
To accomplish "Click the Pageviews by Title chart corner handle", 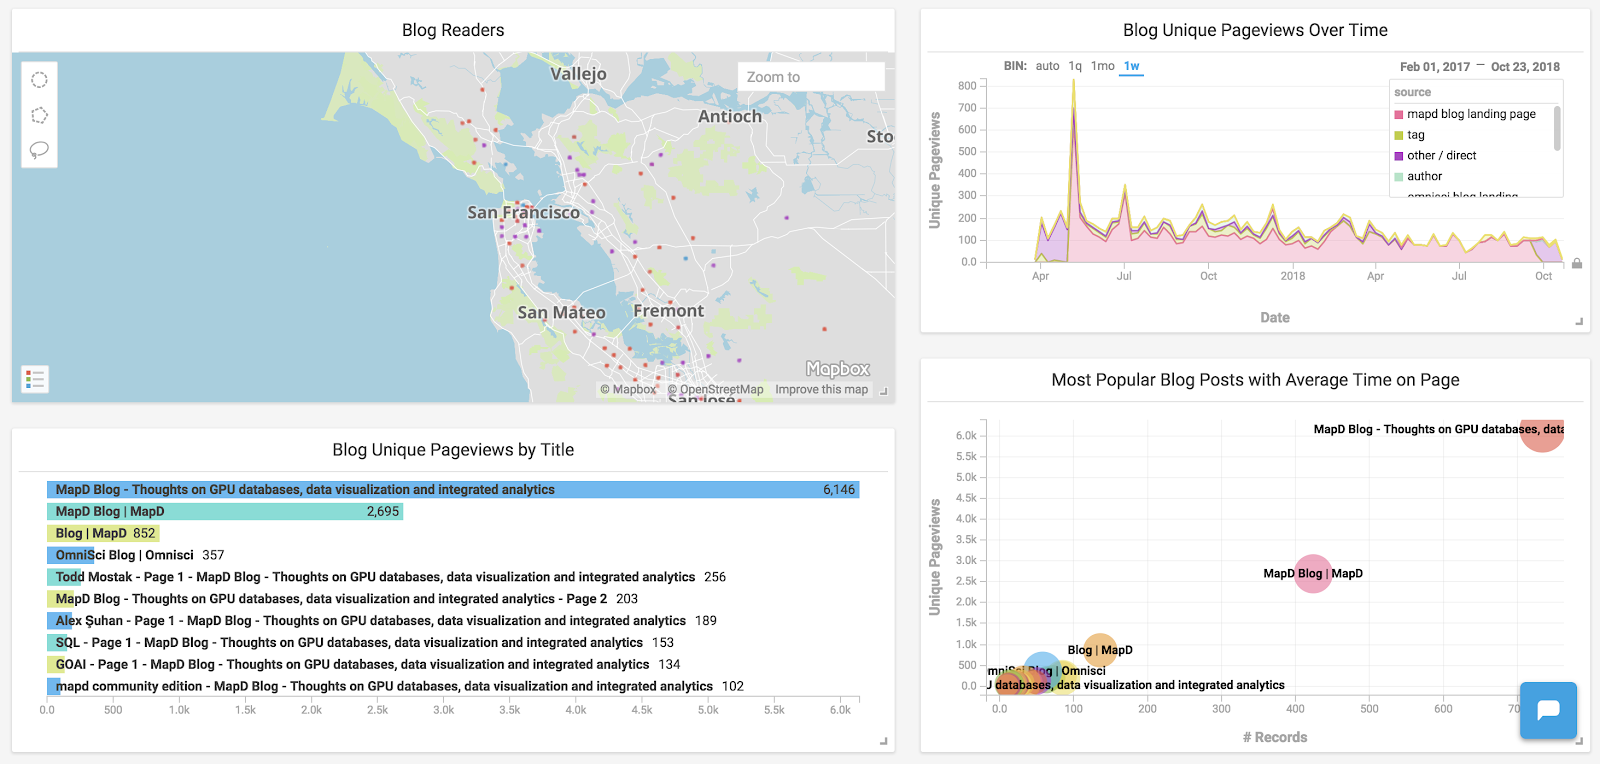I will [x=884, y=741].
